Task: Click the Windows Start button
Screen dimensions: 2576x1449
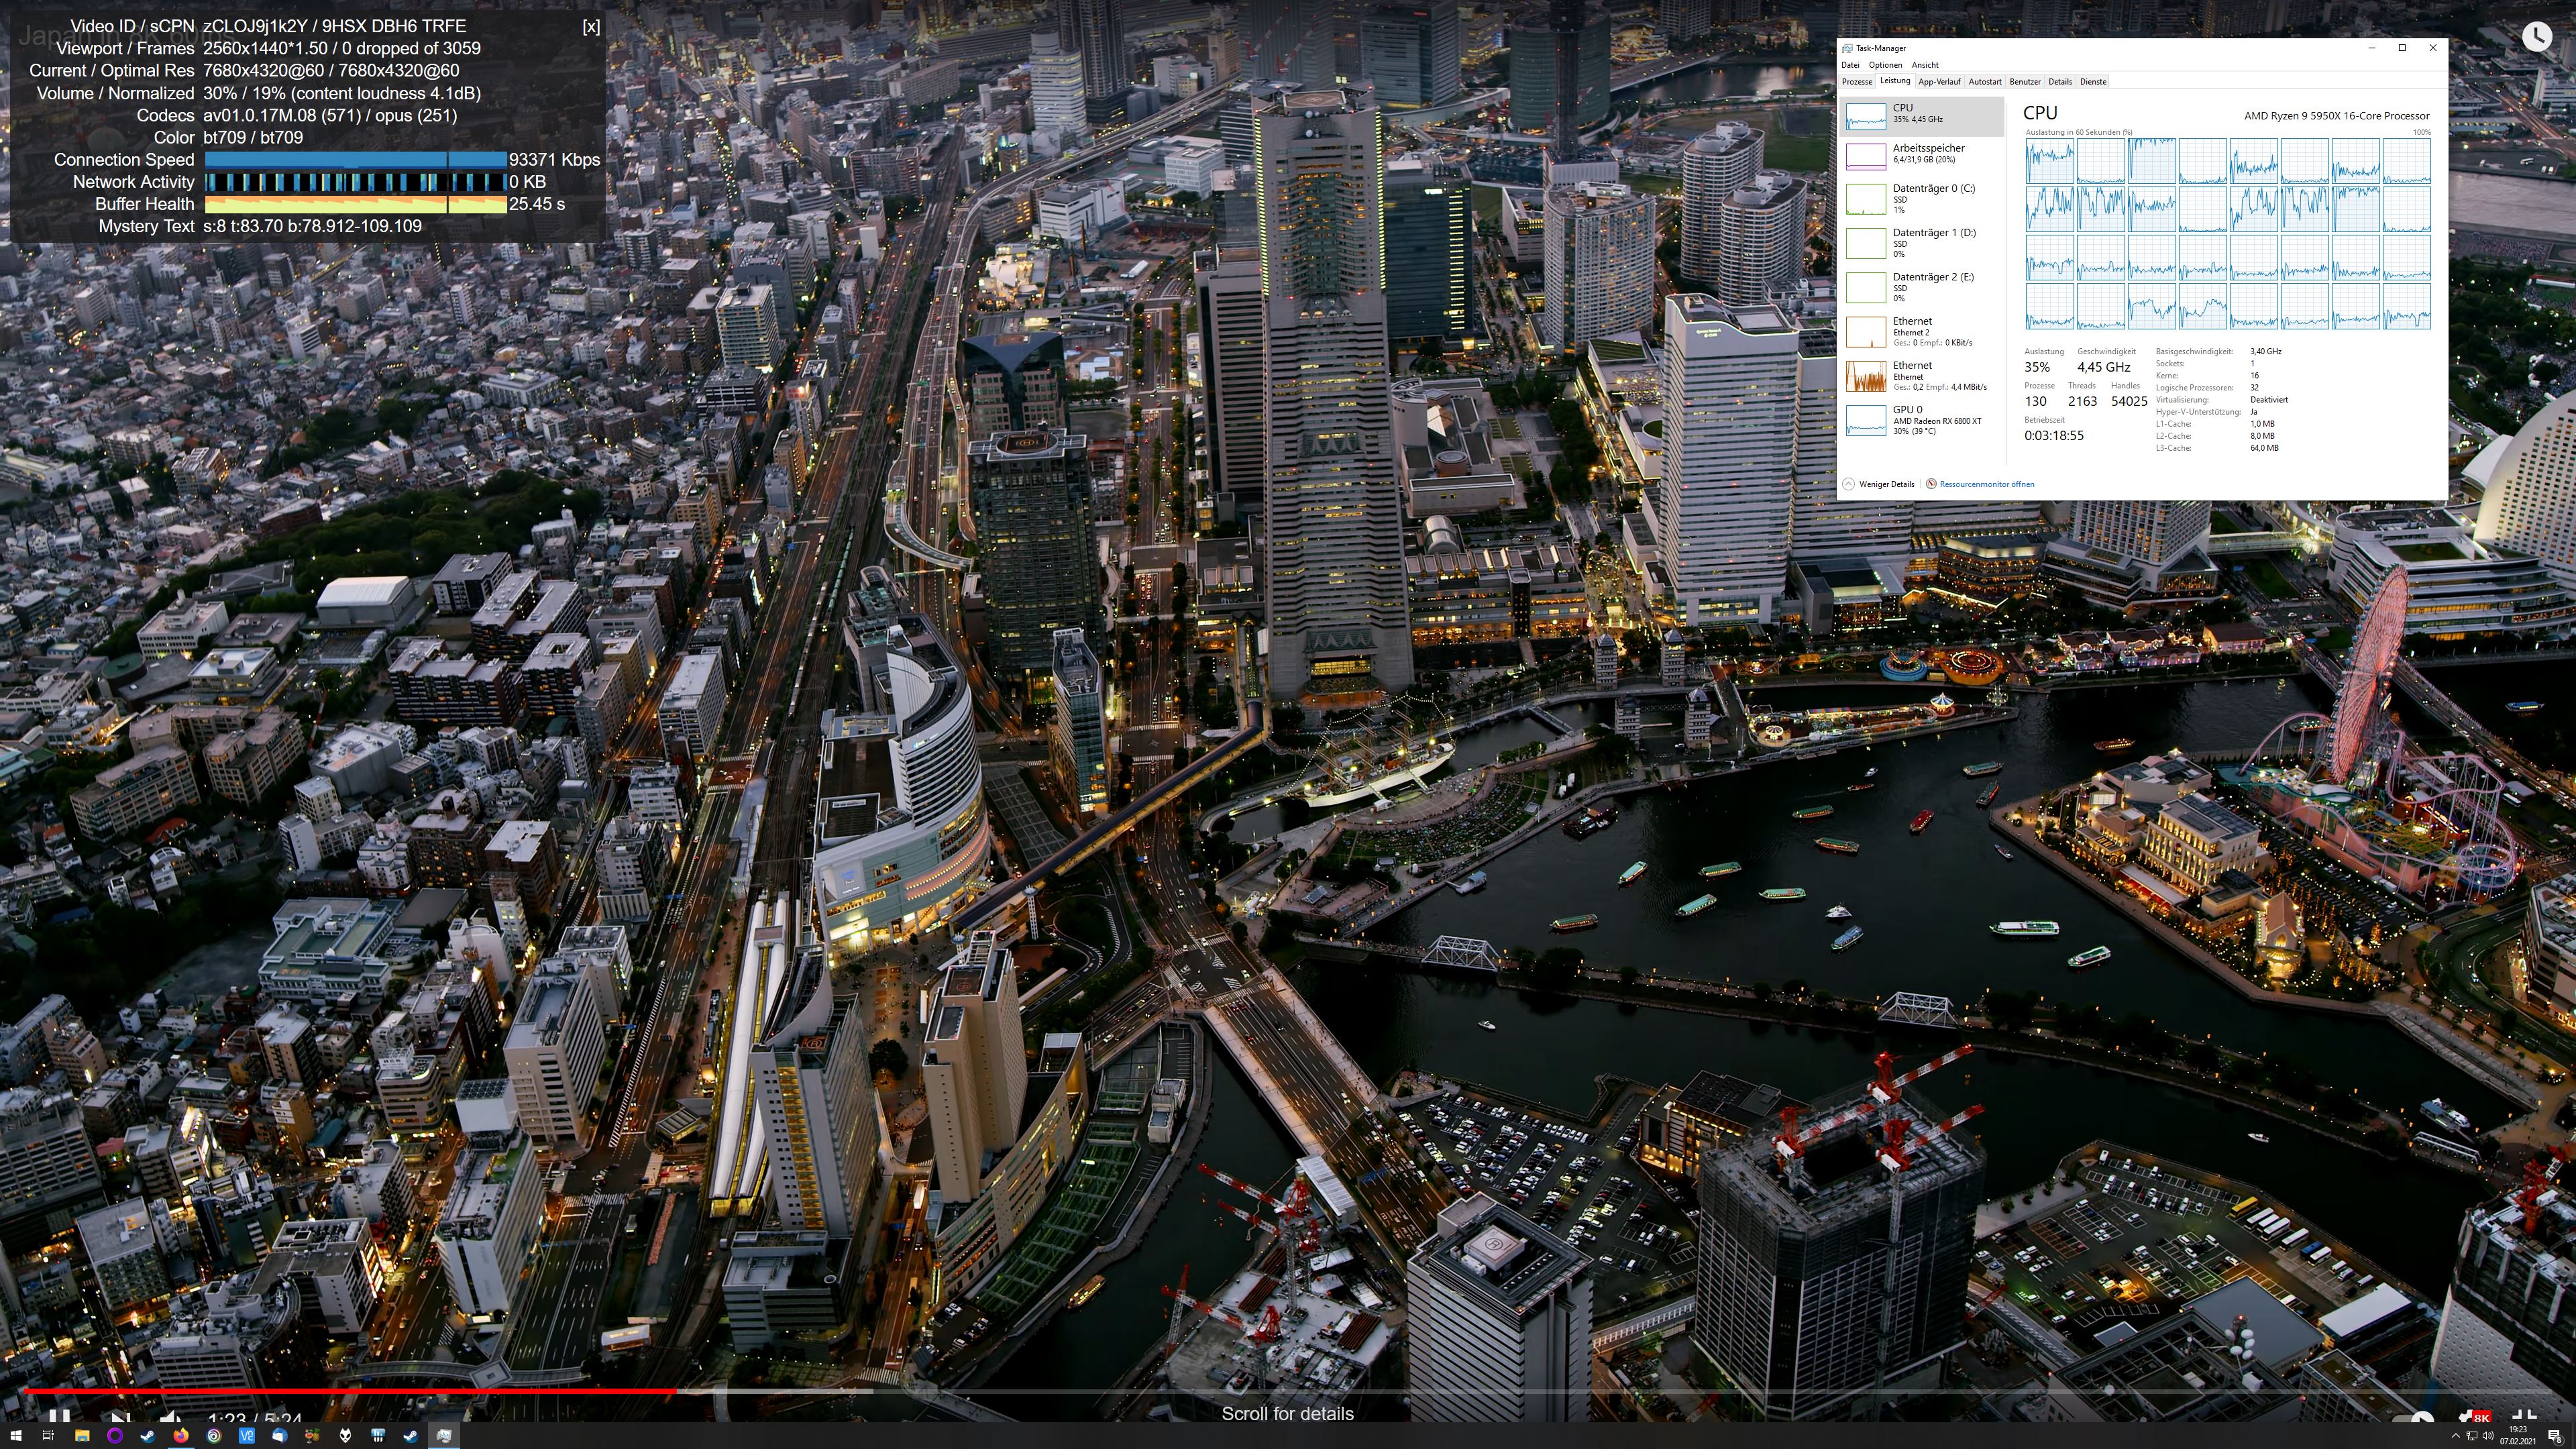Action: point(15,1436)
